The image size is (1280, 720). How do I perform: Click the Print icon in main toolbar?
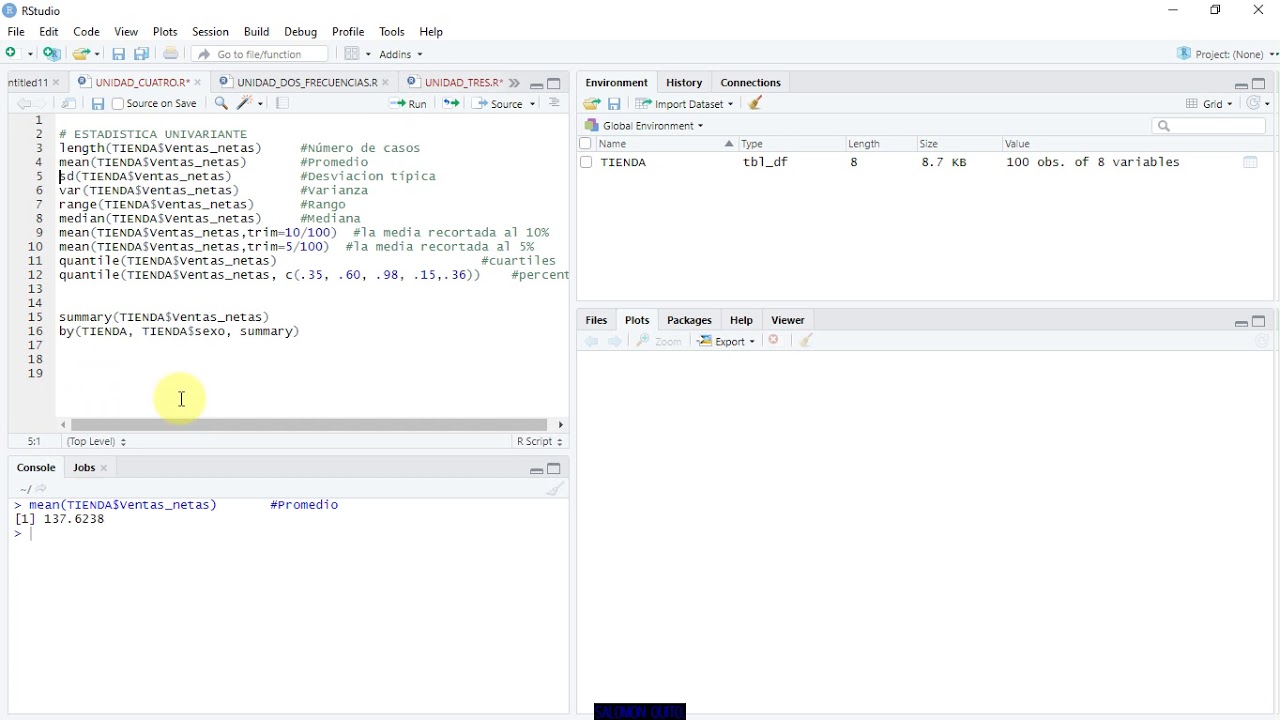tap(171, 54)
